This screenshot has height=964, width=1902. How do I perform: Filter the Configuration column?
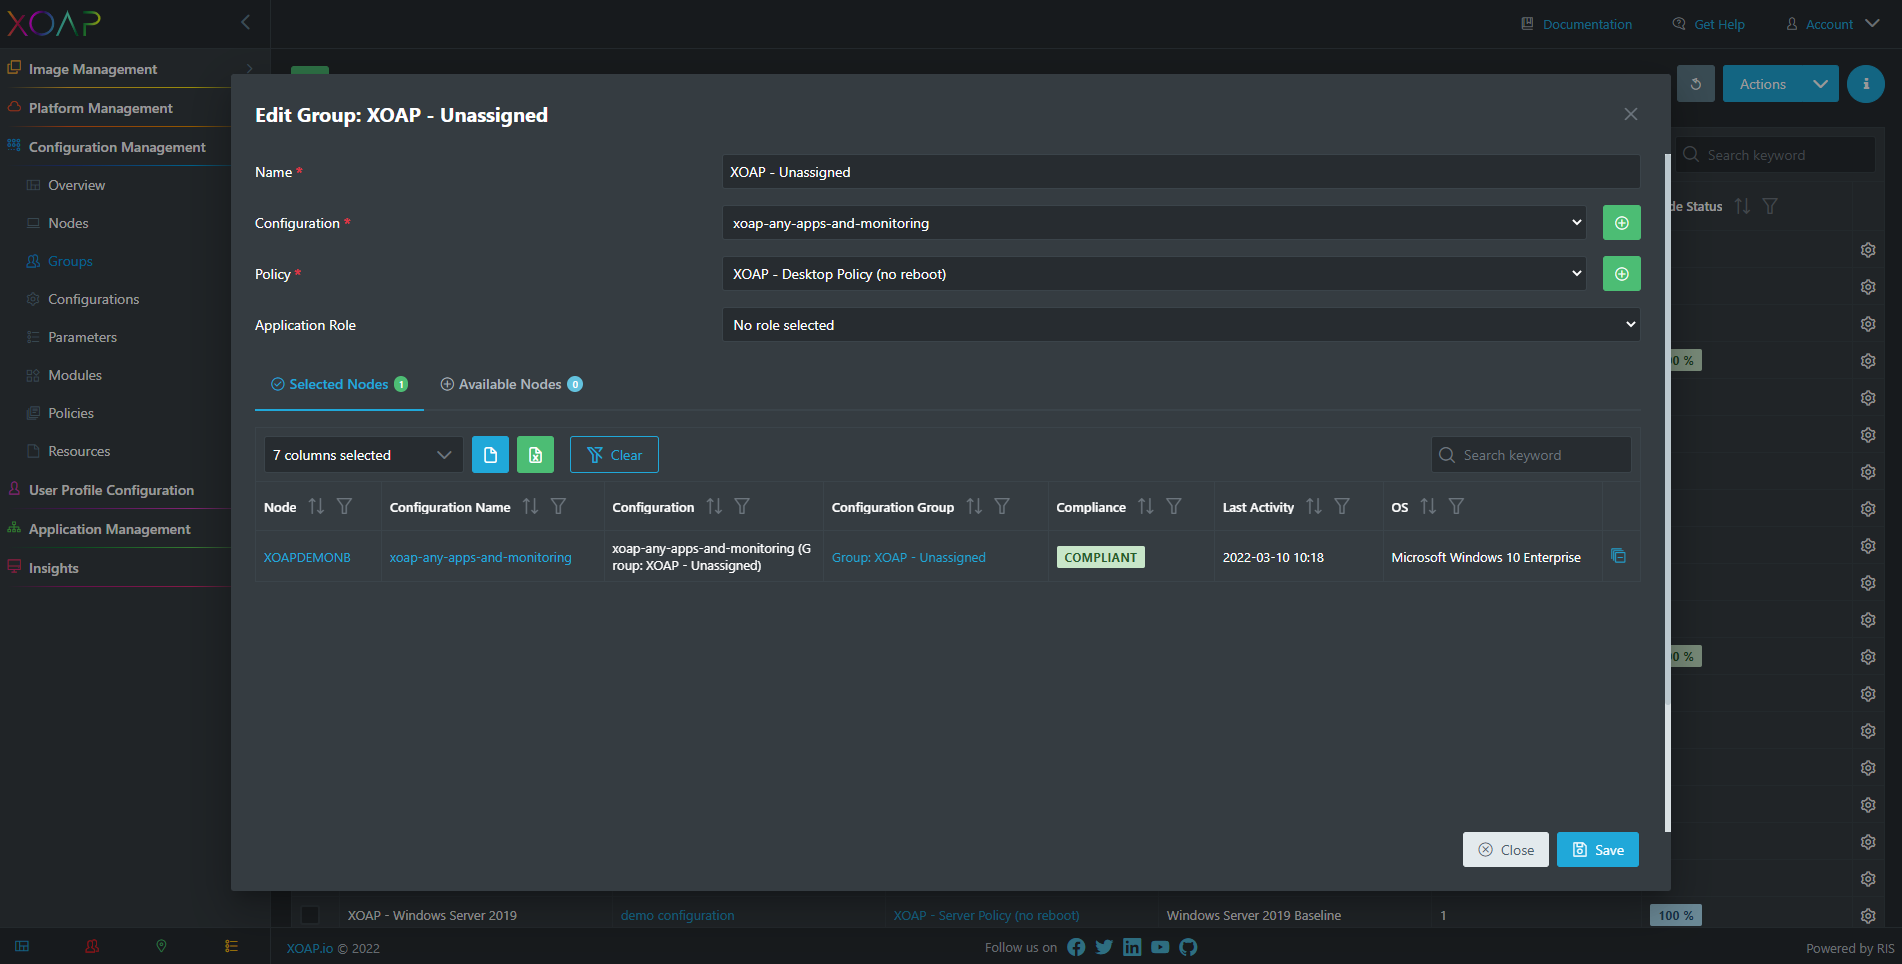tap(742, 507)
